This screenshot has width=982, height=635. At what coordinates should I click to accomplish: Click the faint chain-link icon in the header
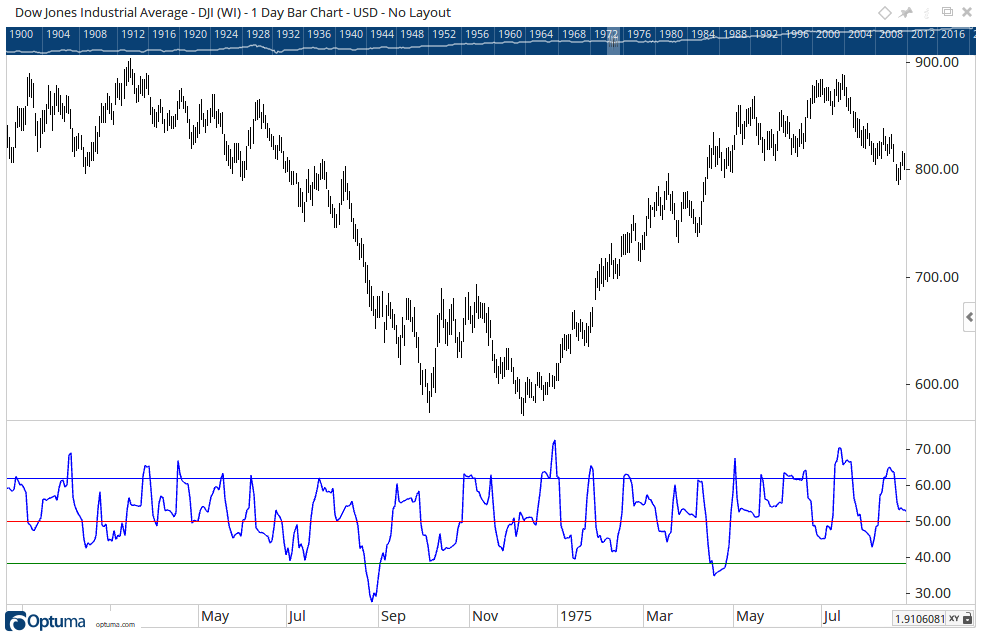pyautogui.click(x=927, y=13)
